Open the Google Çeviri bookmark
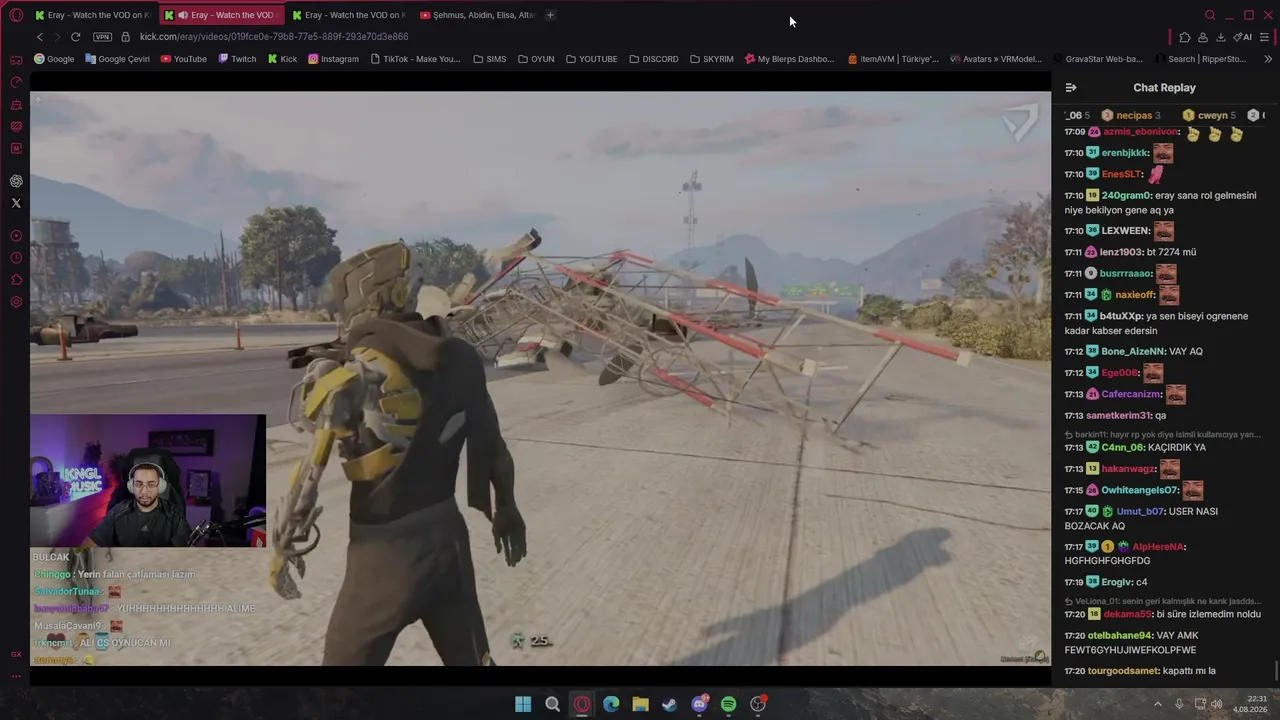This screenshot has height=720, width=1280. coord(117,59)
